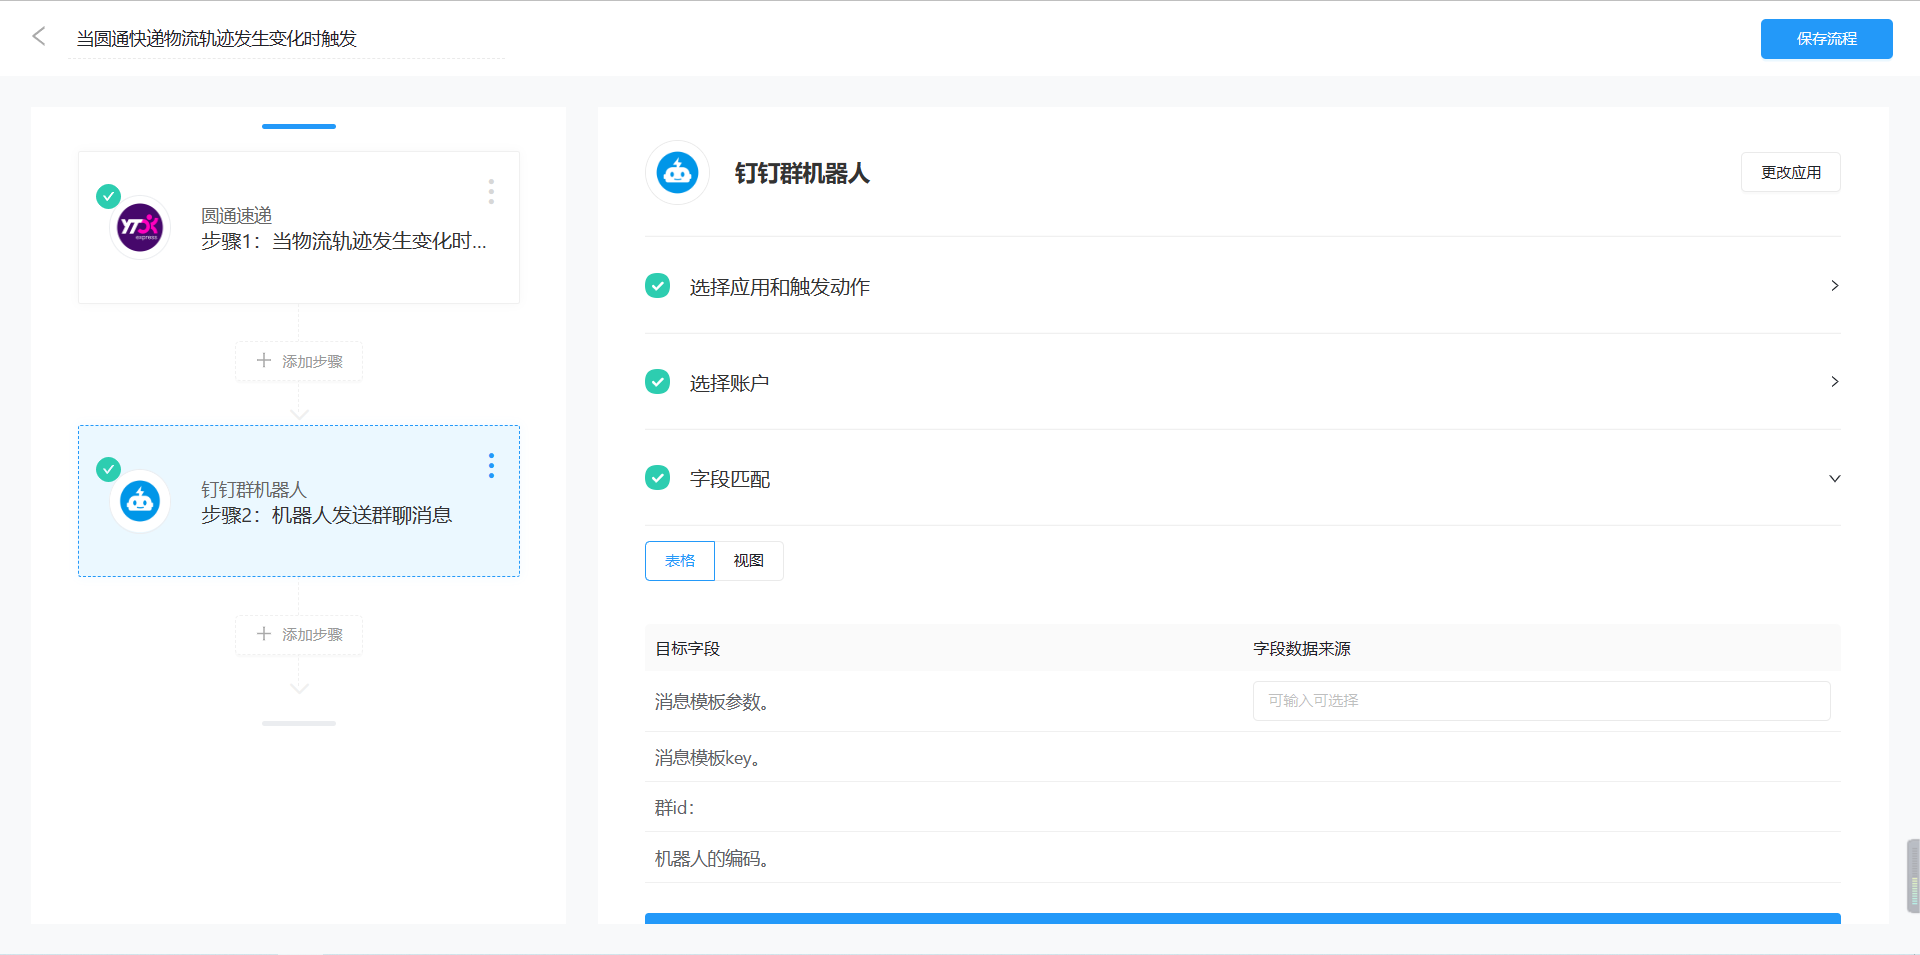Screen dimensions: 1920x955
Task: Click the blue button at panel bottom
Action: pos(1242,918)
